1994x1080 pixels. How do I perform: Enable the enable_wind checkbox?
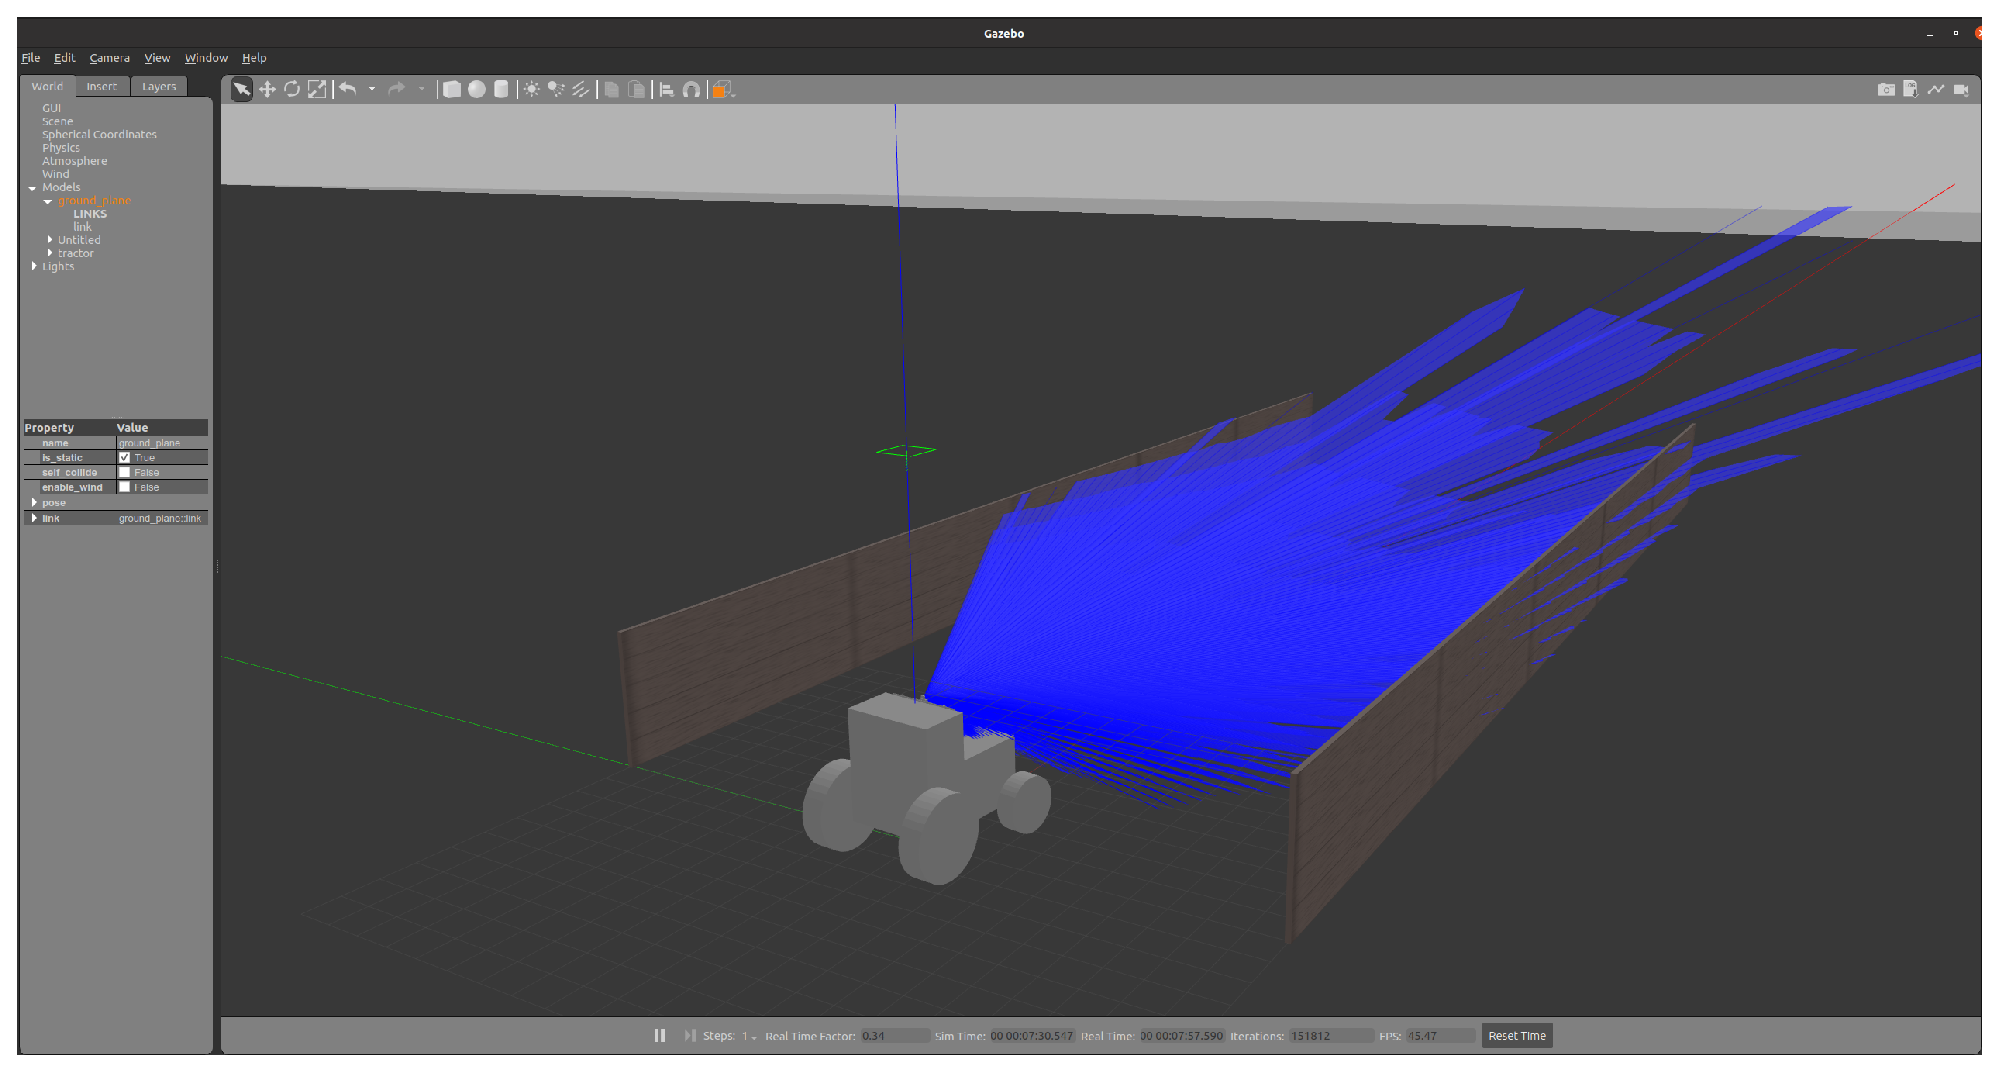(x=125, y=488)
